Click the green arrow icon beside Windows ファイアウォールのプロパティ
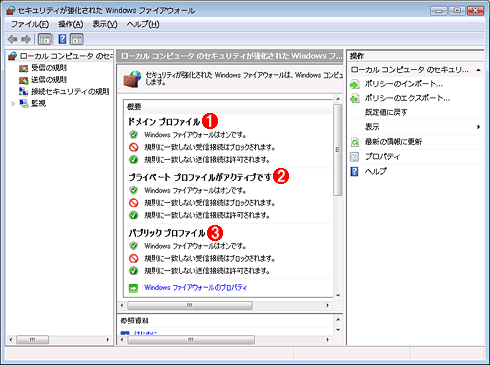The height and width of the screenshot is (365, 490). [133, 288]
